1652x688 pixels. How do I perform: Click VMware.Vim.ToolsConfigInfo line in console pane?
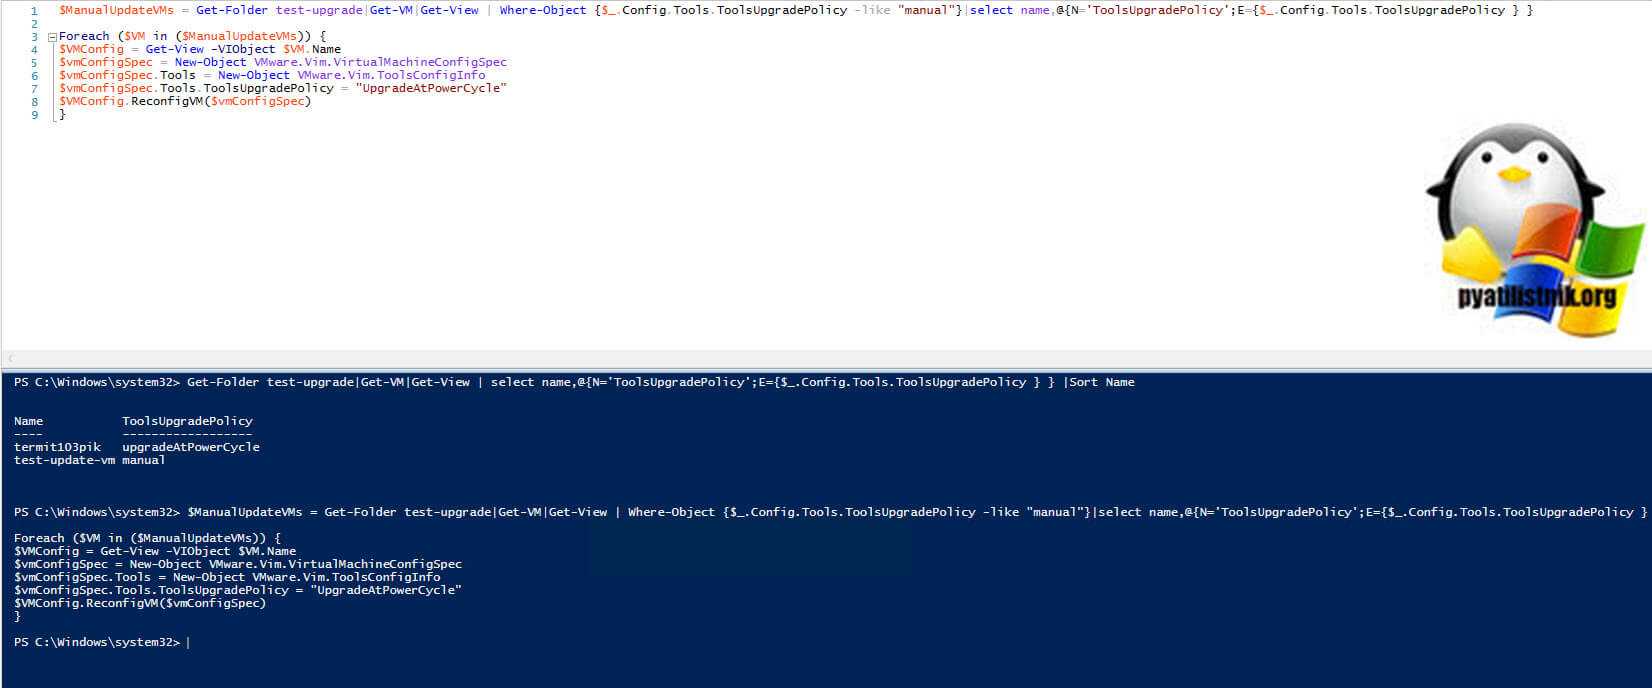click(227, 577)
